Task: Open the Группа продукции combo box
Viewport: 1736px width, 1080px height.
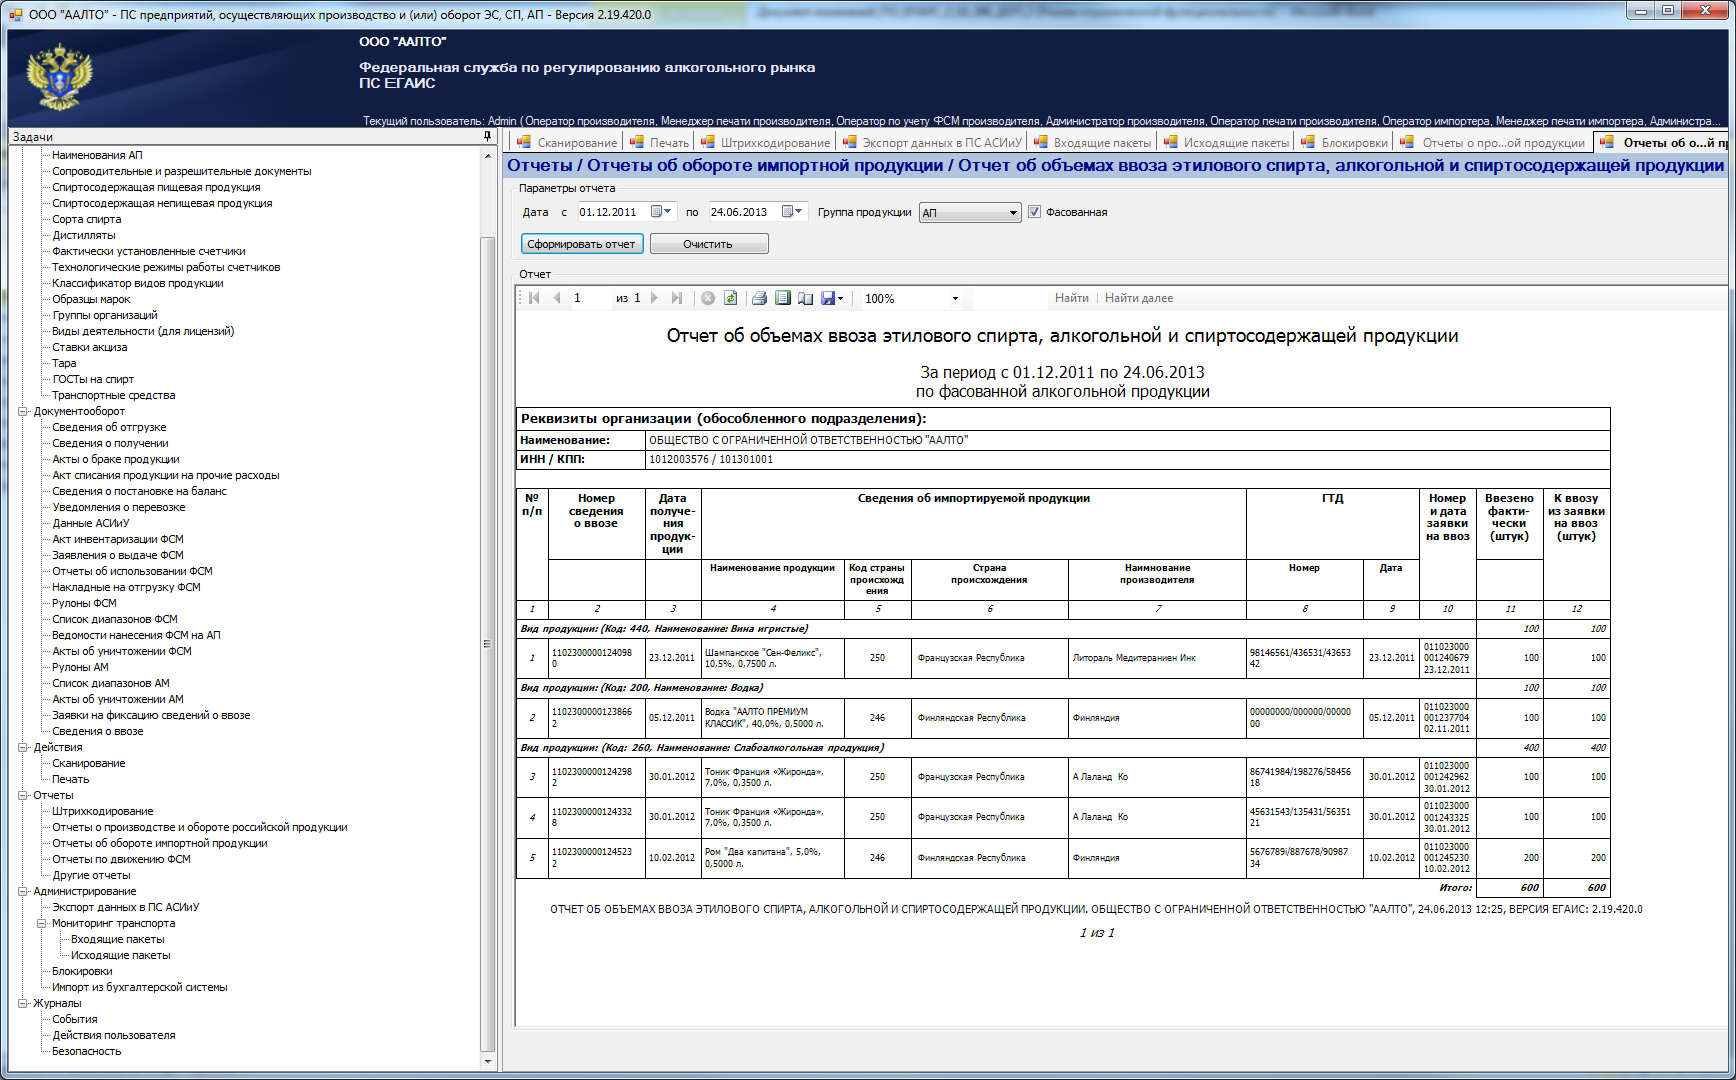Action: (x=969, y=213)
